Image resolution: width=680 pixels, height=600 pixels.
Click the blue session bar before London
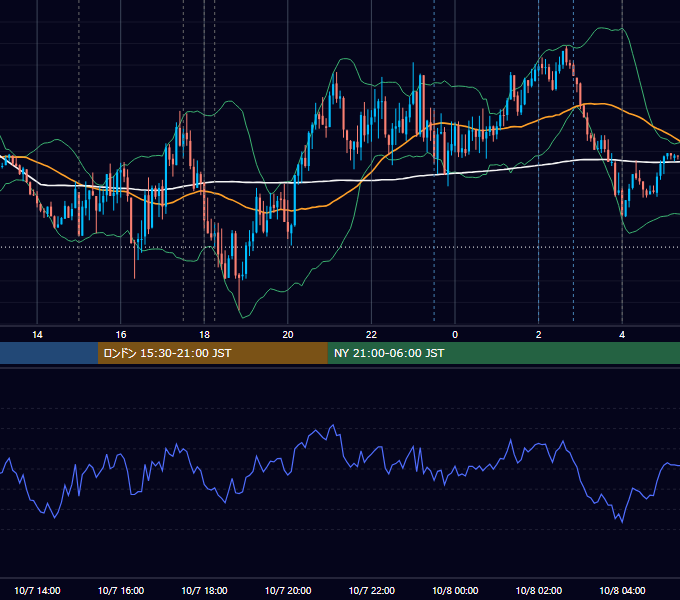[x=49, y=353]
